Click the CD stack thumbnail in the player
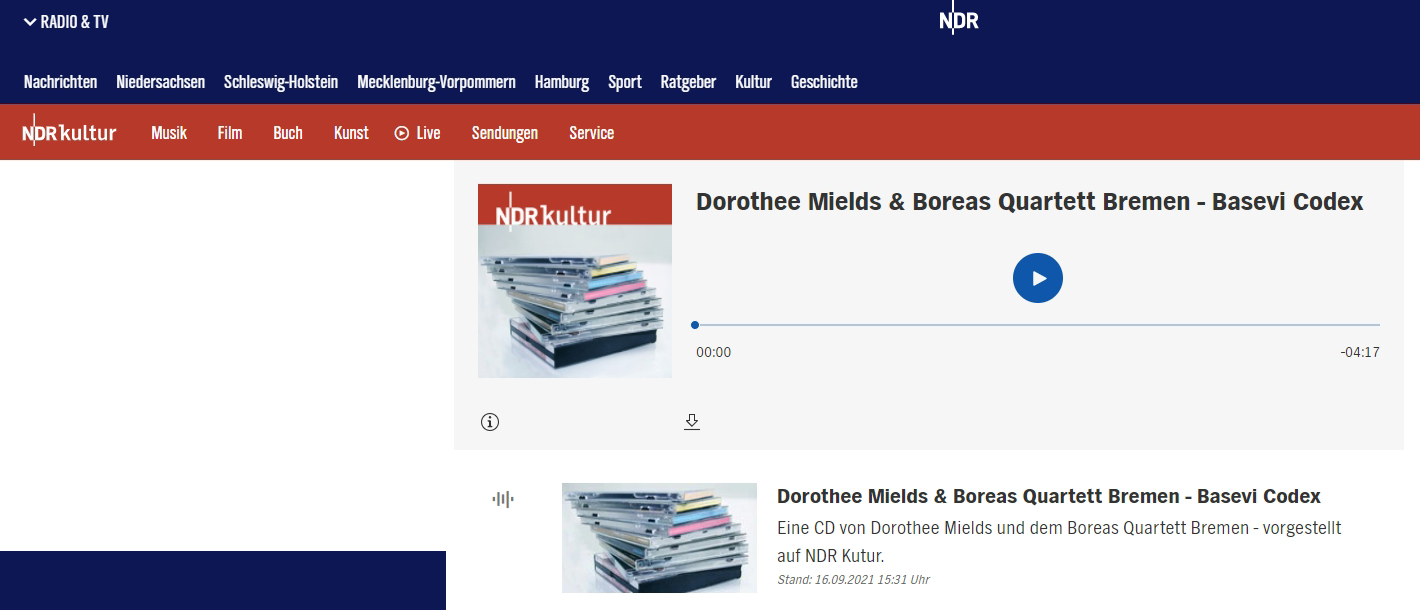 click(575, 281)
